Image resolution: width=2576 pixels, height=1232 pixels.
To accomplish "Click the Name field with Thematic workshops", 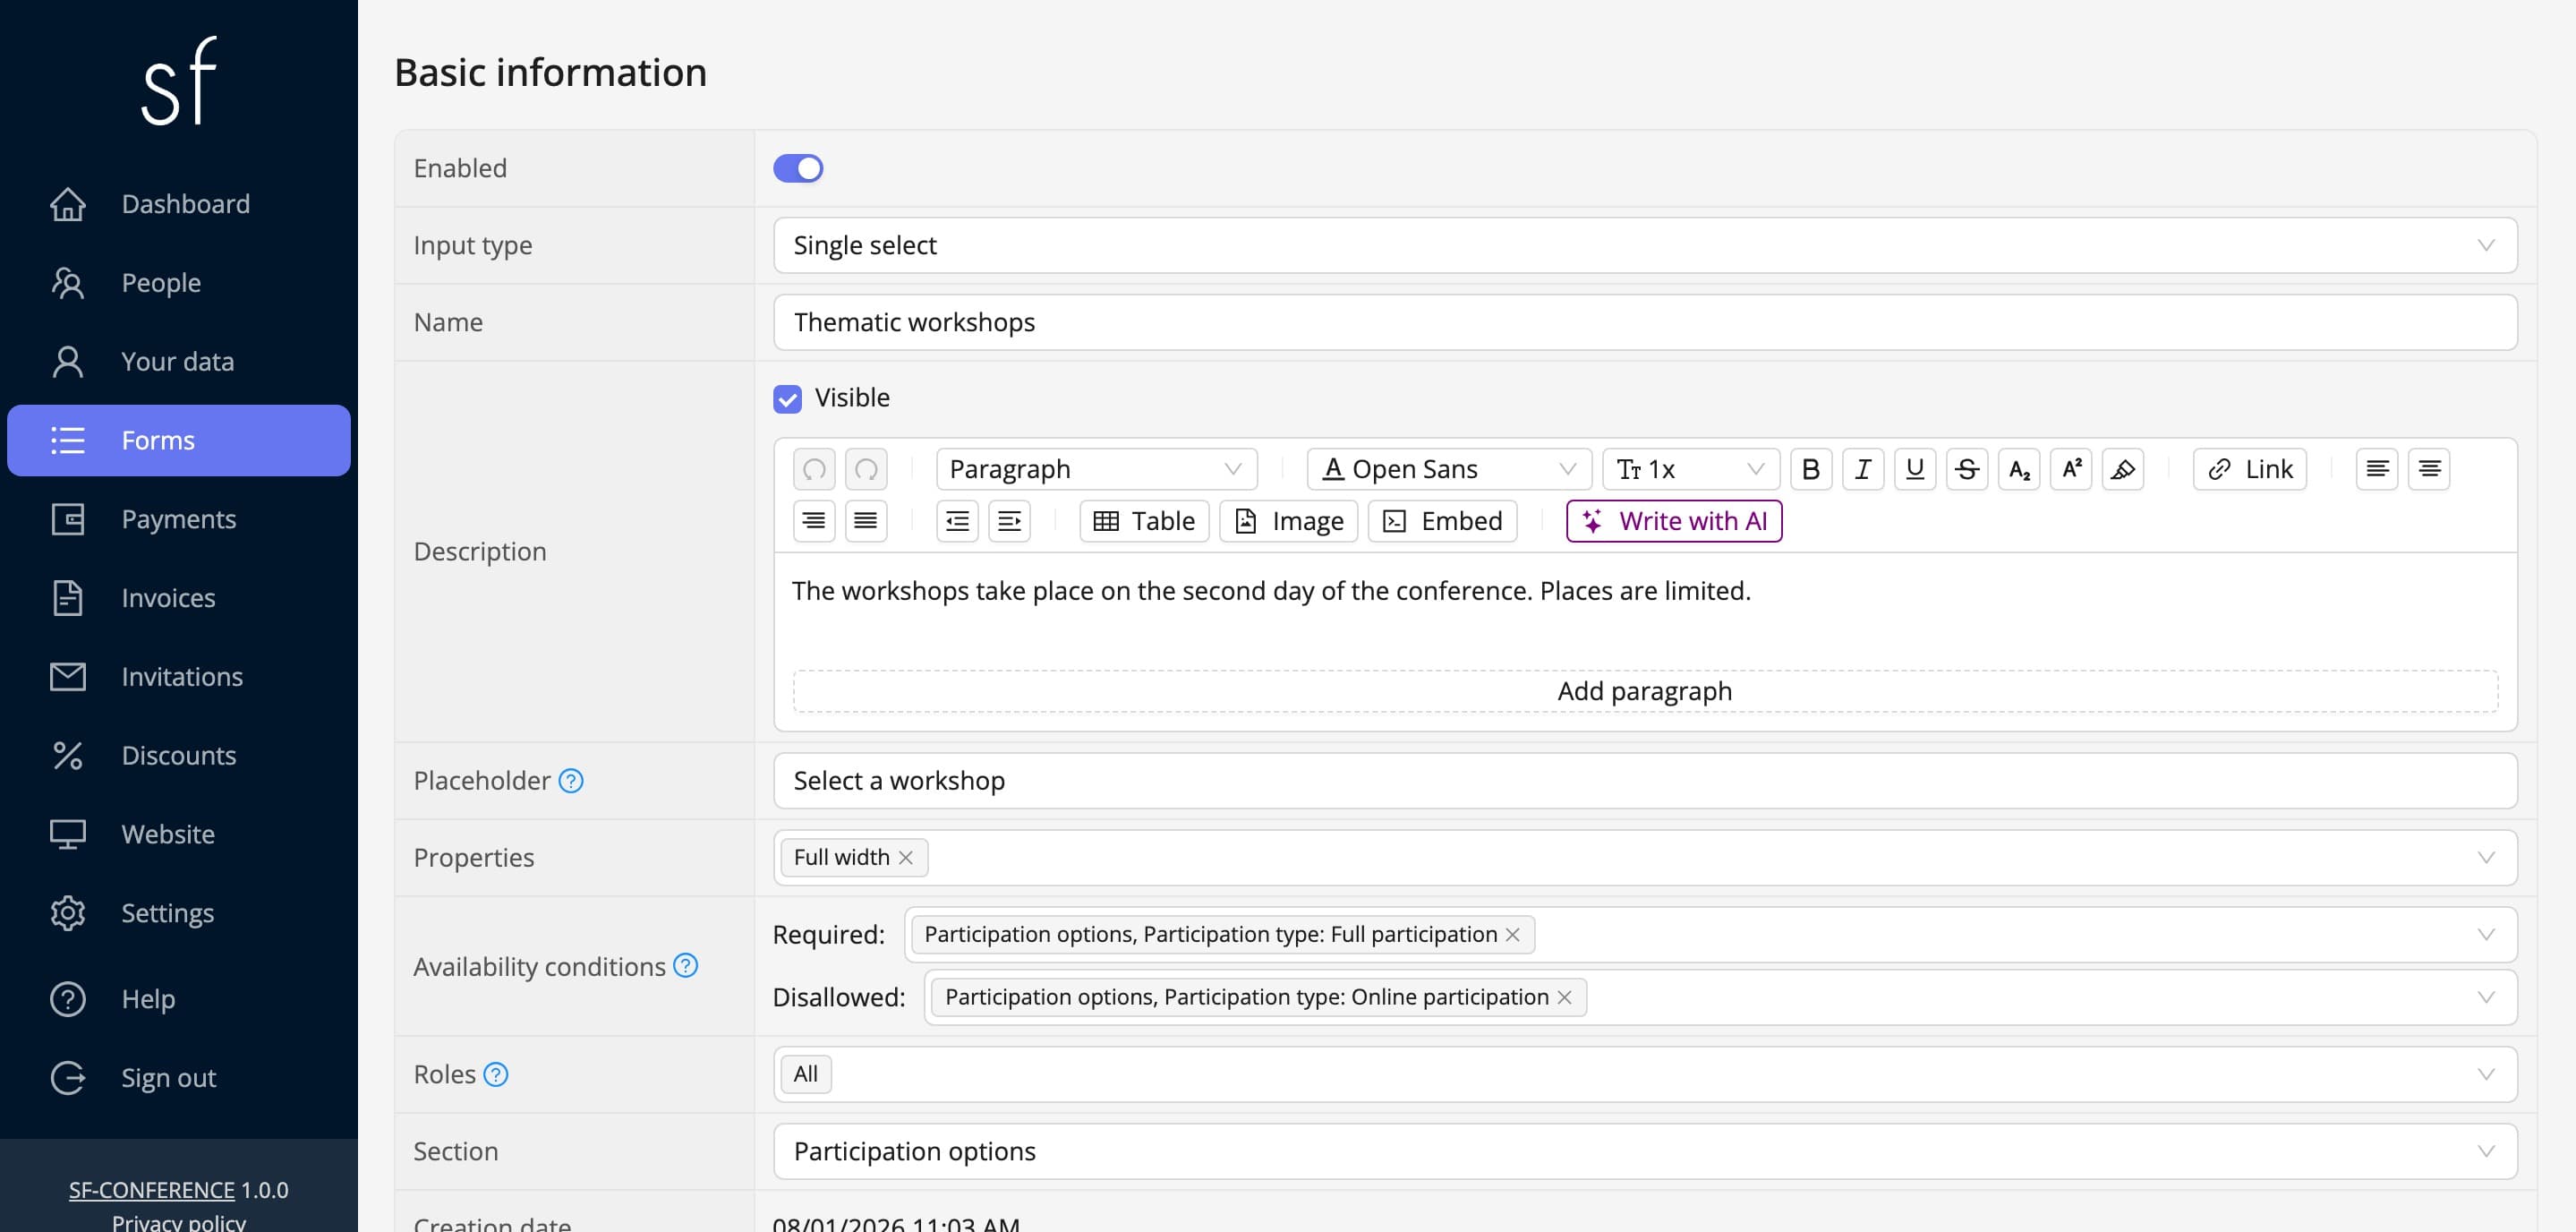I will click(x=1645, y=323).
